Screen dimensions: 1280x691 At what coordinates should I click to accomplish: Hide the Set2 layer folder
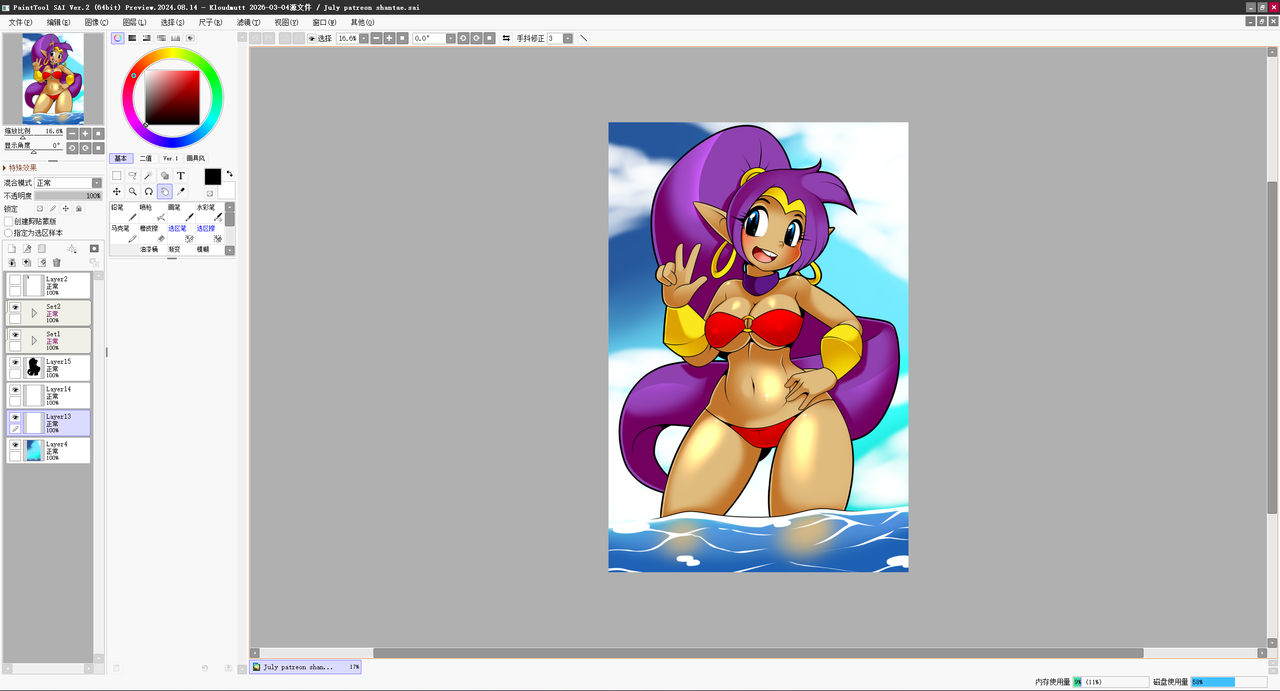click(15, 308)
